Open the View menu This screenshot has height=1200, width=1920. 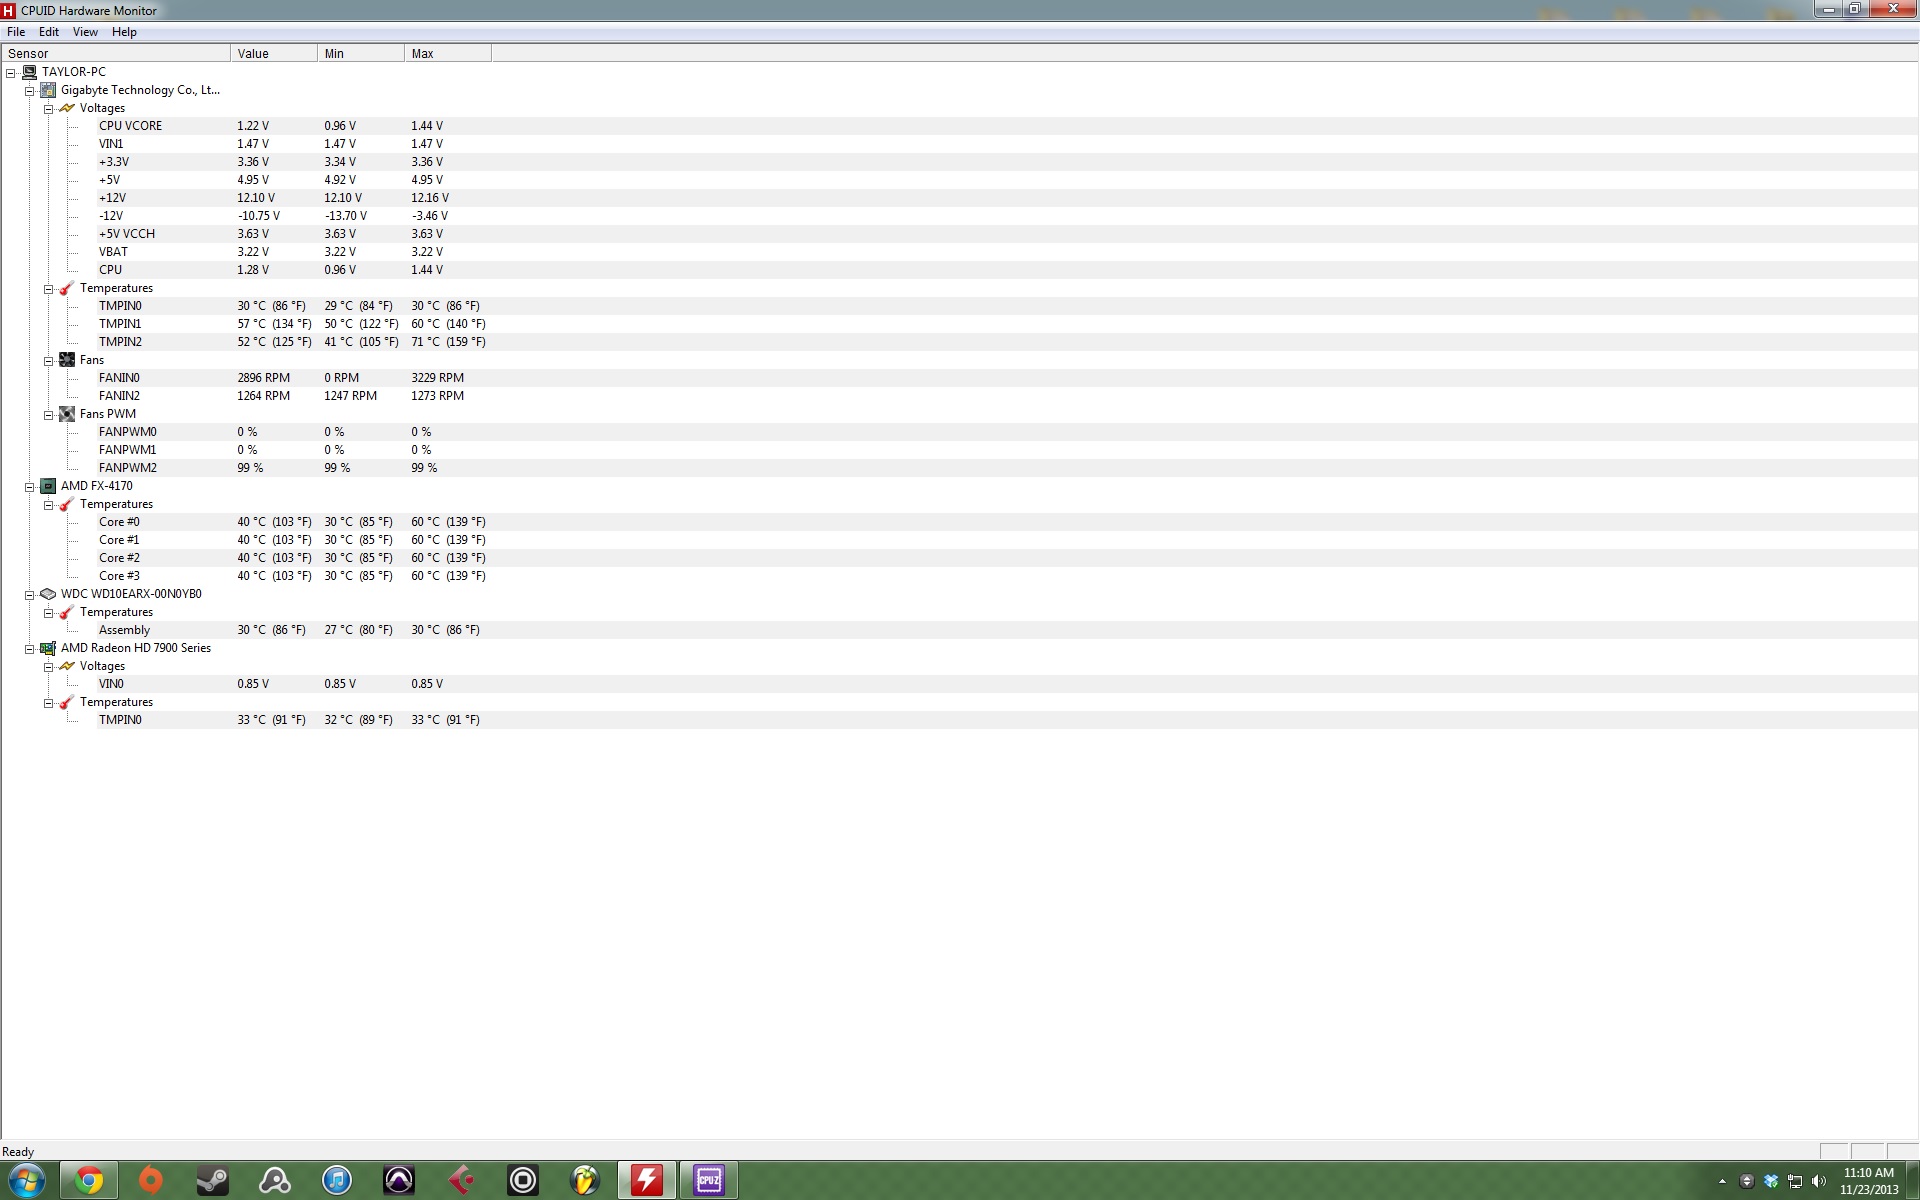[85, 32]
